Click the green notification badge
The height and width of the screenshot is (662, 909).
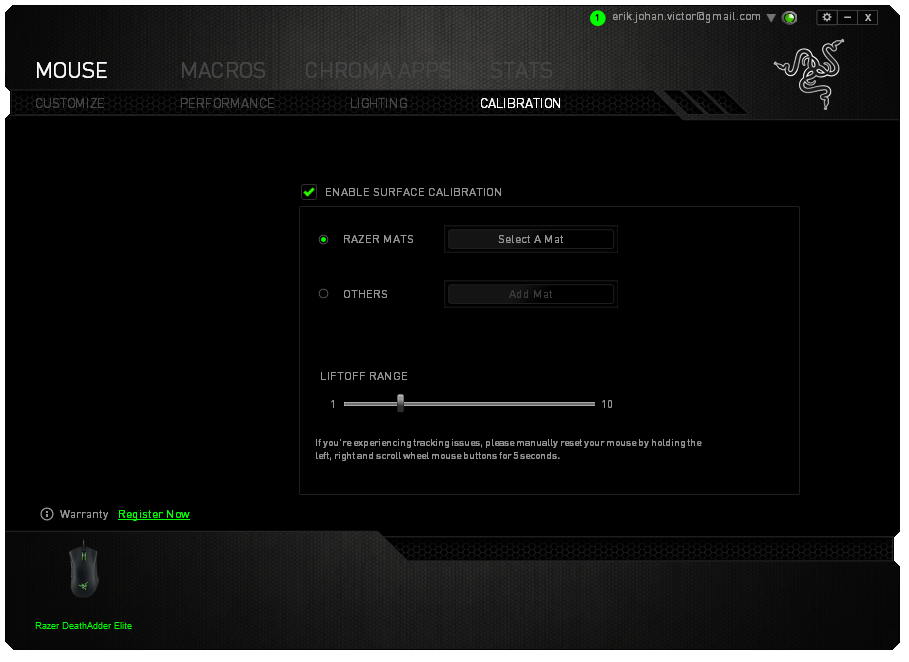(596, 17)
